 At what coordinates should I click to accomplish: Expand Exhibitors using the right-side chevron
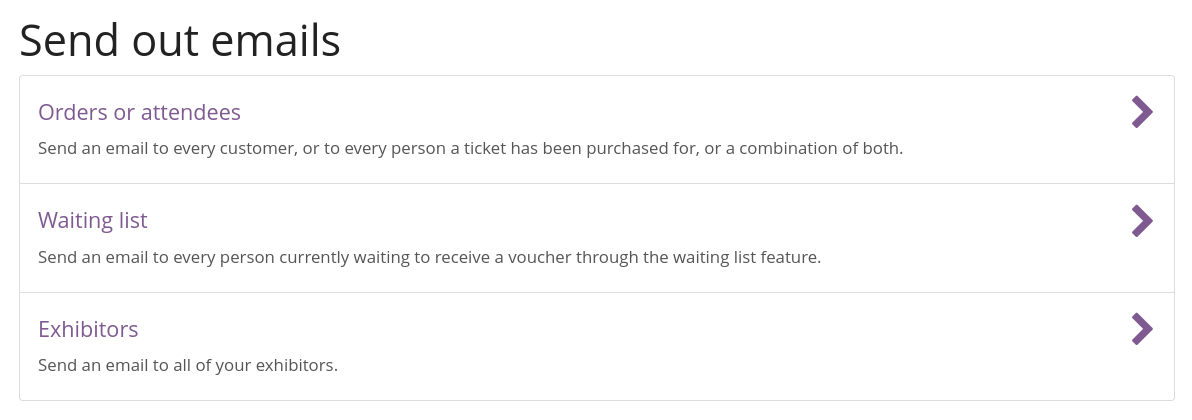1142,329
